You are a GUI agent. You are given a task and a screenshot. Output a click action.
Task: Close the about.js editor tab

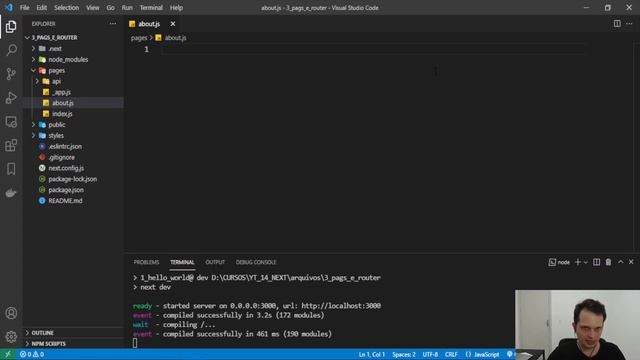tap(173, 24)
